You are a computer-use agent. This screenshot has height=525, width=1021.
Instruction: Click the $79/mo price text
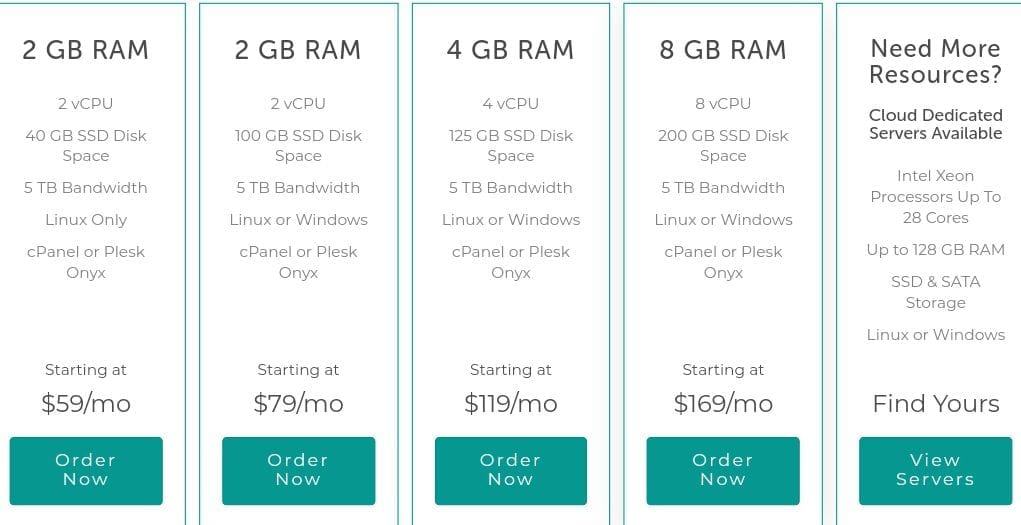(298, 403)
